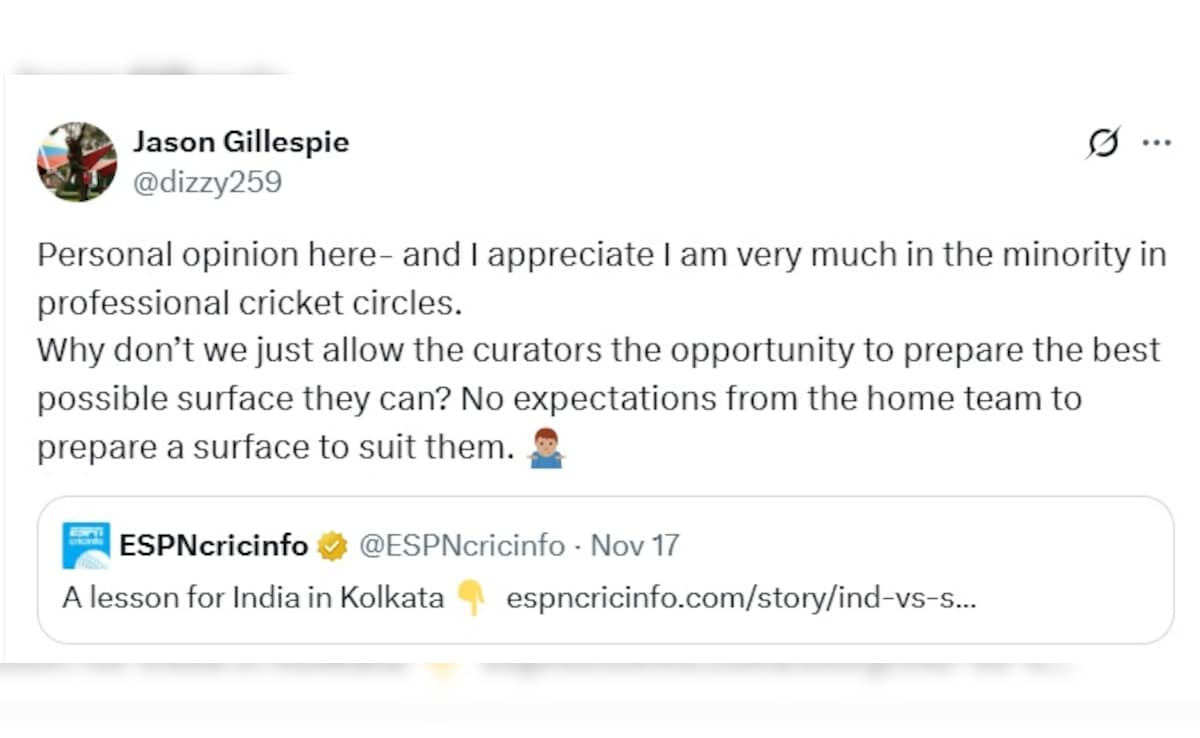Click the gold verified badge
This screenshot has width=1200, height=738.
click(332, 546)
